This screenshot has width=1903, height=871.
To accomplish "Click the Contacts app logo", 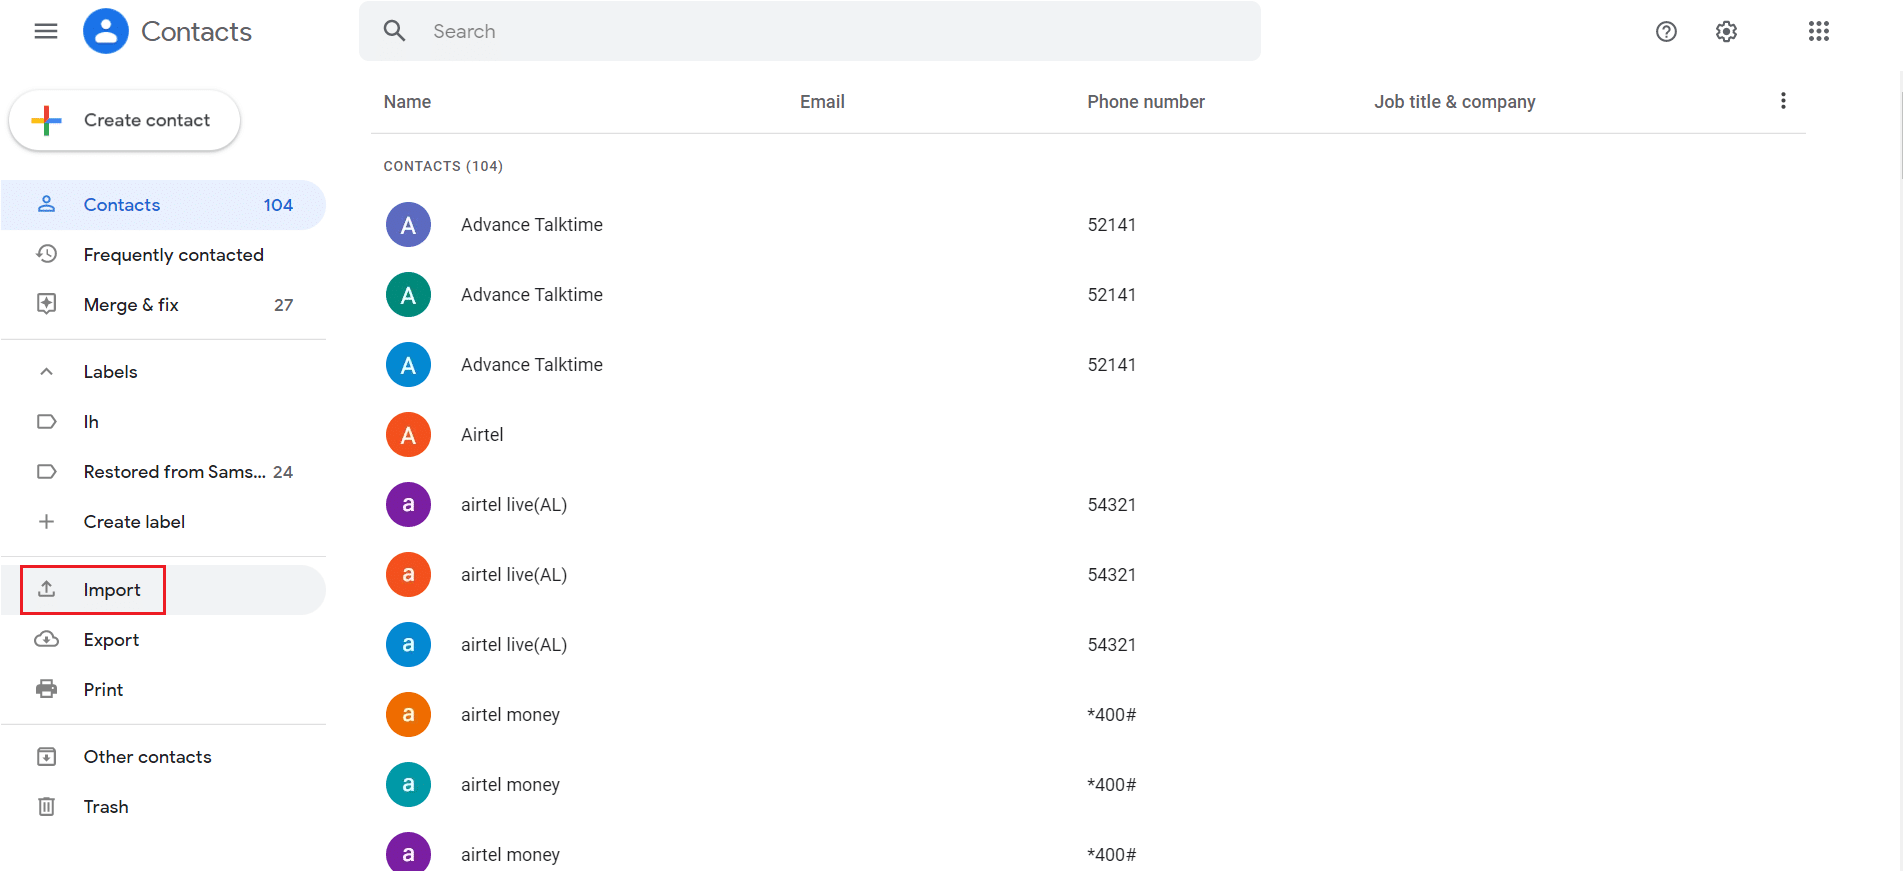I will pos(106,31).
